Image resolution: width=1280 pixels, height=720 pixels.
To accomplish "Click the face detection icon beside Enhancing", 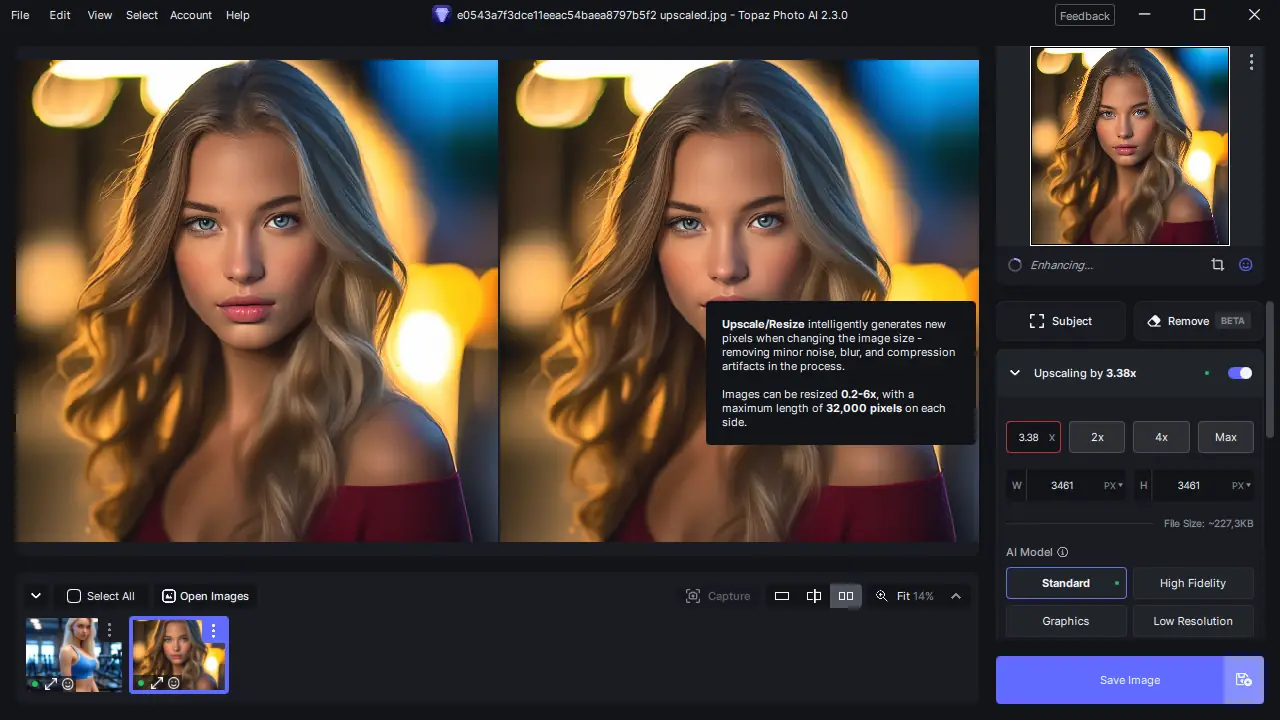I will (x=1245, y=264).
